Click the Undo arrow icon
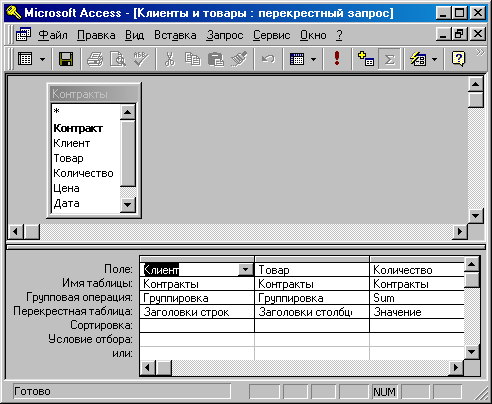 pyautogui.click(x=268, y=59)
